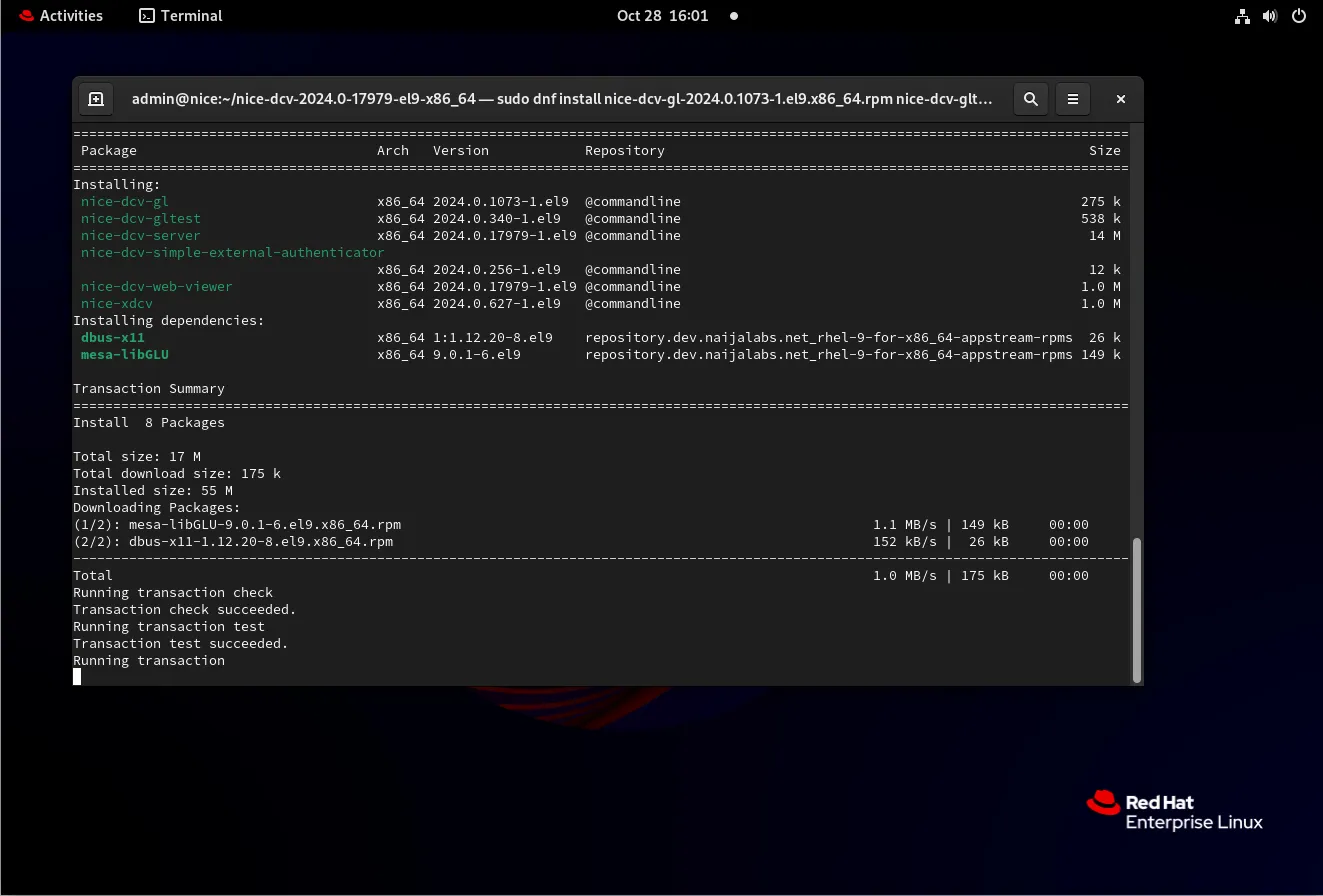Click the Package column header
Viewport: 1323px width, 896px height.
(x=109, y=151)
